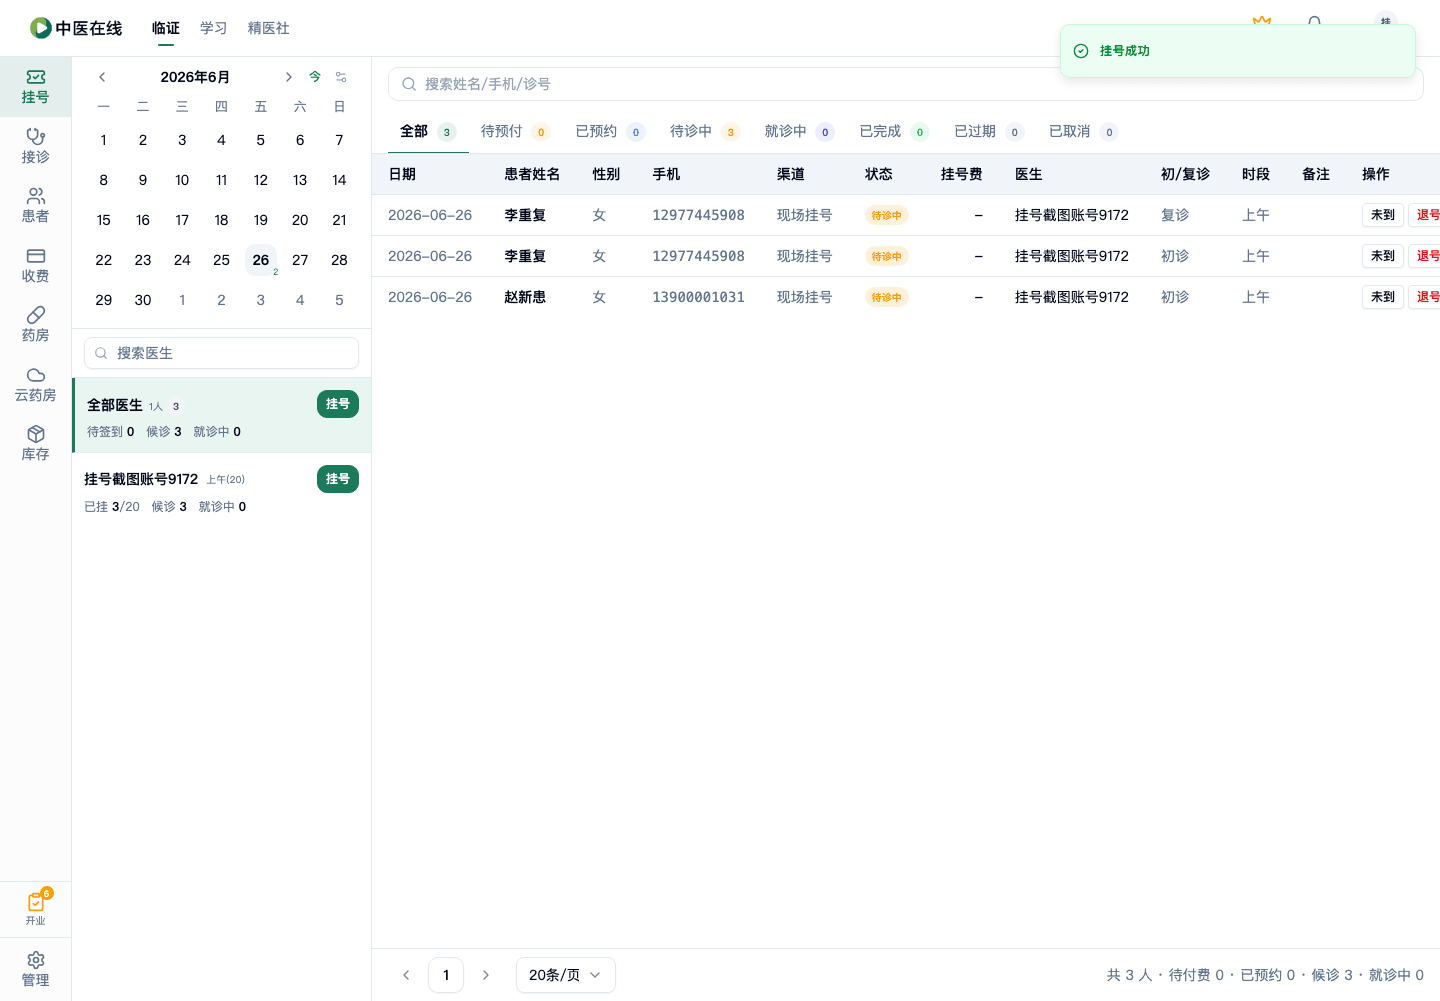Open the 挂号 registration sidebar module

coord(35,87)
